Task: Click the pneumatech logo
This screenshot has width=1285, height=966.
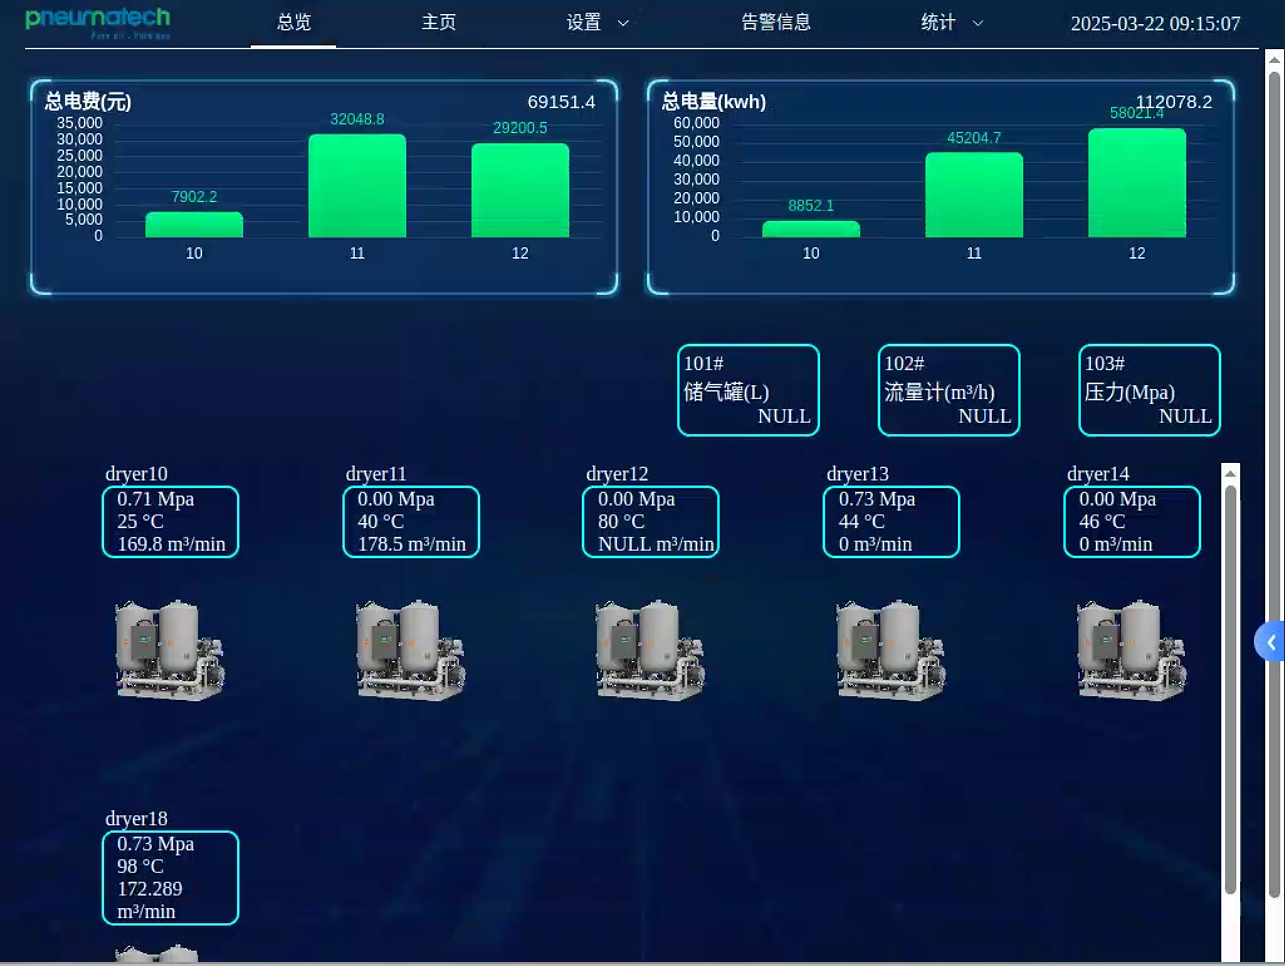Action: click(98, 22)
